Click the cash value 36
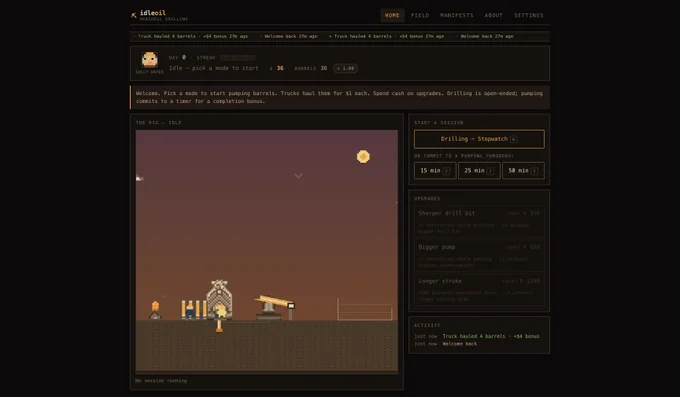This screenshot has width=680, height=397. tap(280, 68)
